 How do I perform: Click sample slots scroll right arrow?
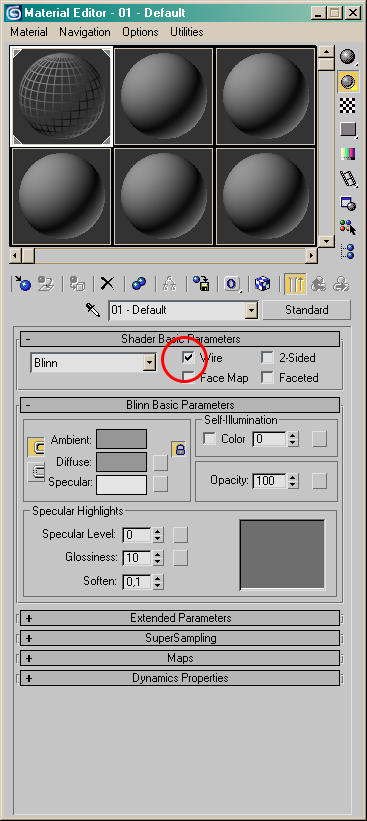point(311,256)
